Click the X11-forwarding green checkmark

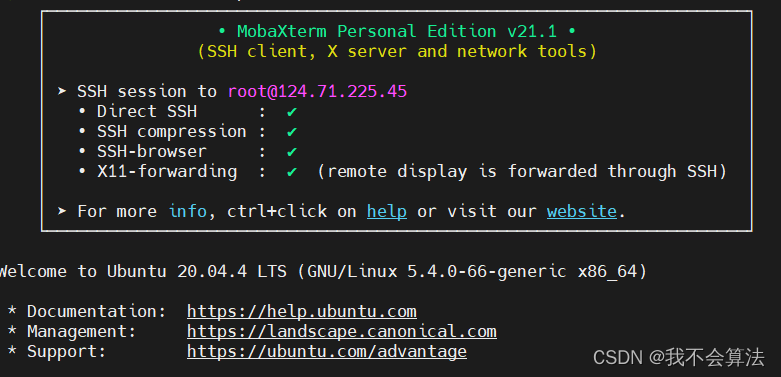click(x=292, y=172)
